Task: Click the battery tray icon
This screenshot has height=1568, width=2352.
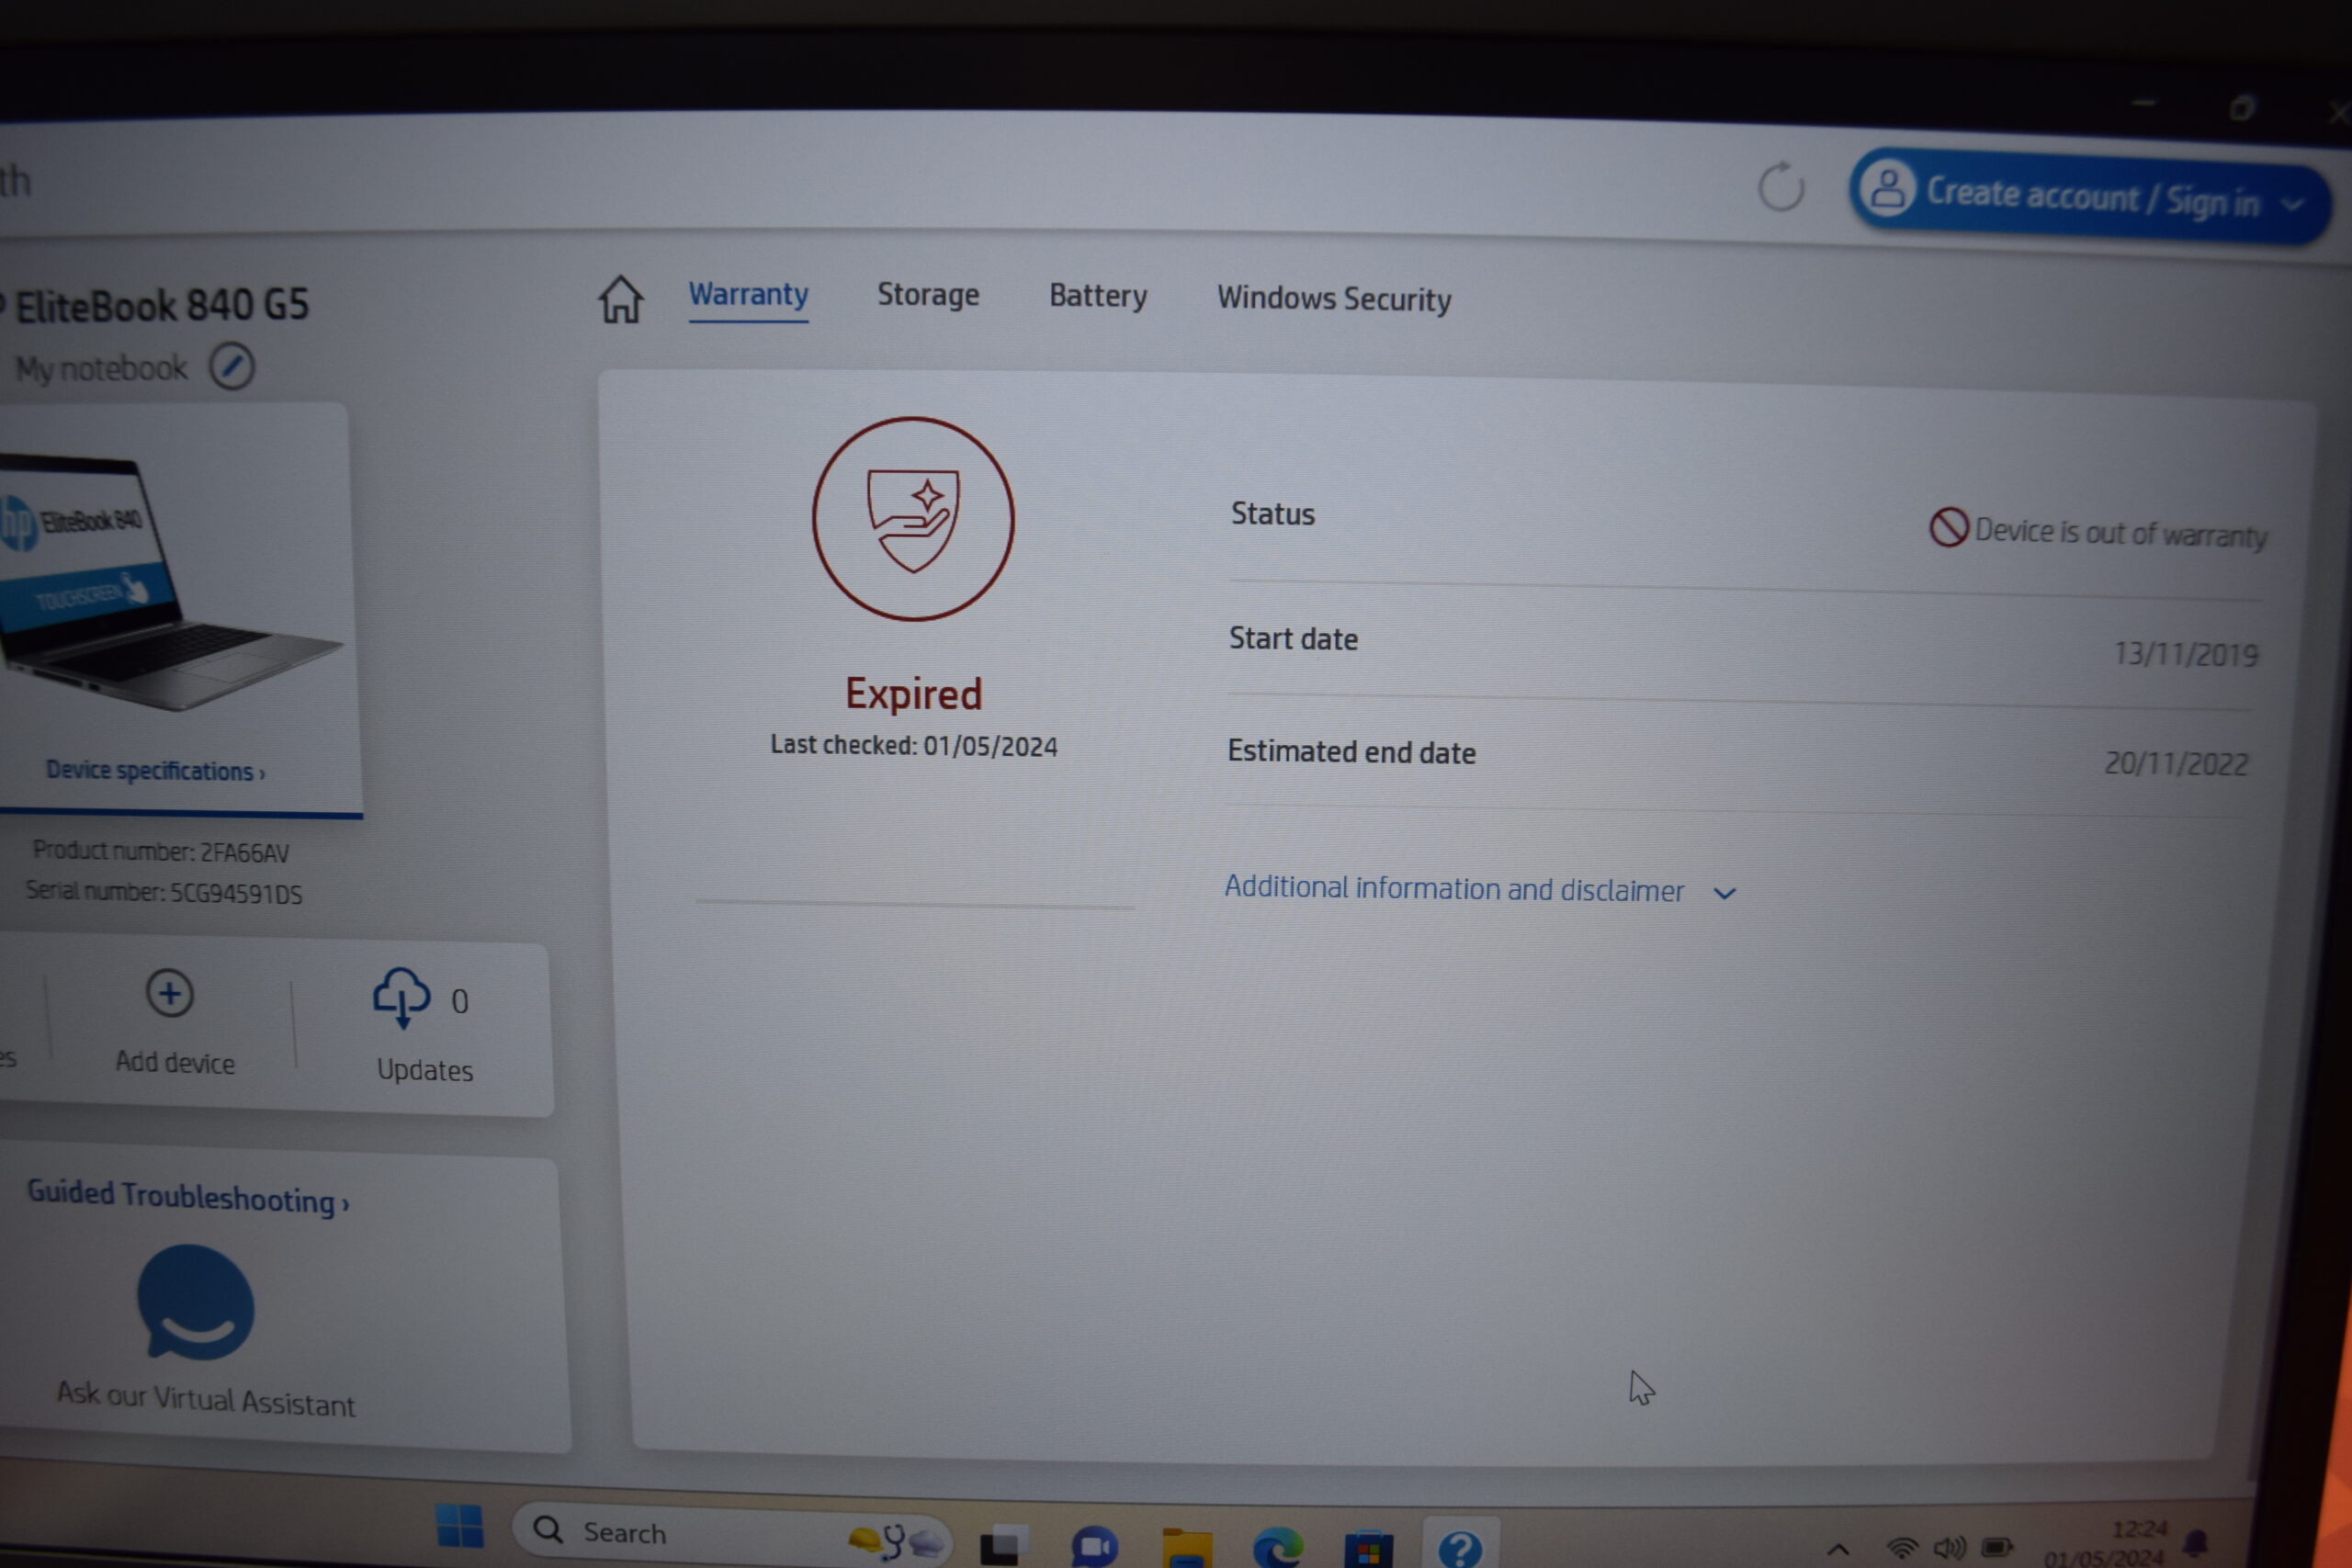Action: tap(1996, 1548)
